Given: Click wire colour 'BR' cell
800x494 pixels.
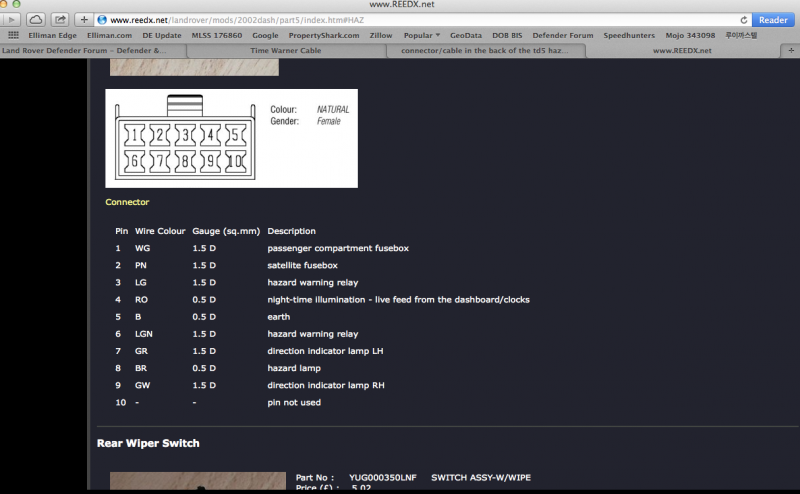Looking at the screenshot, I should pos(141,368).
